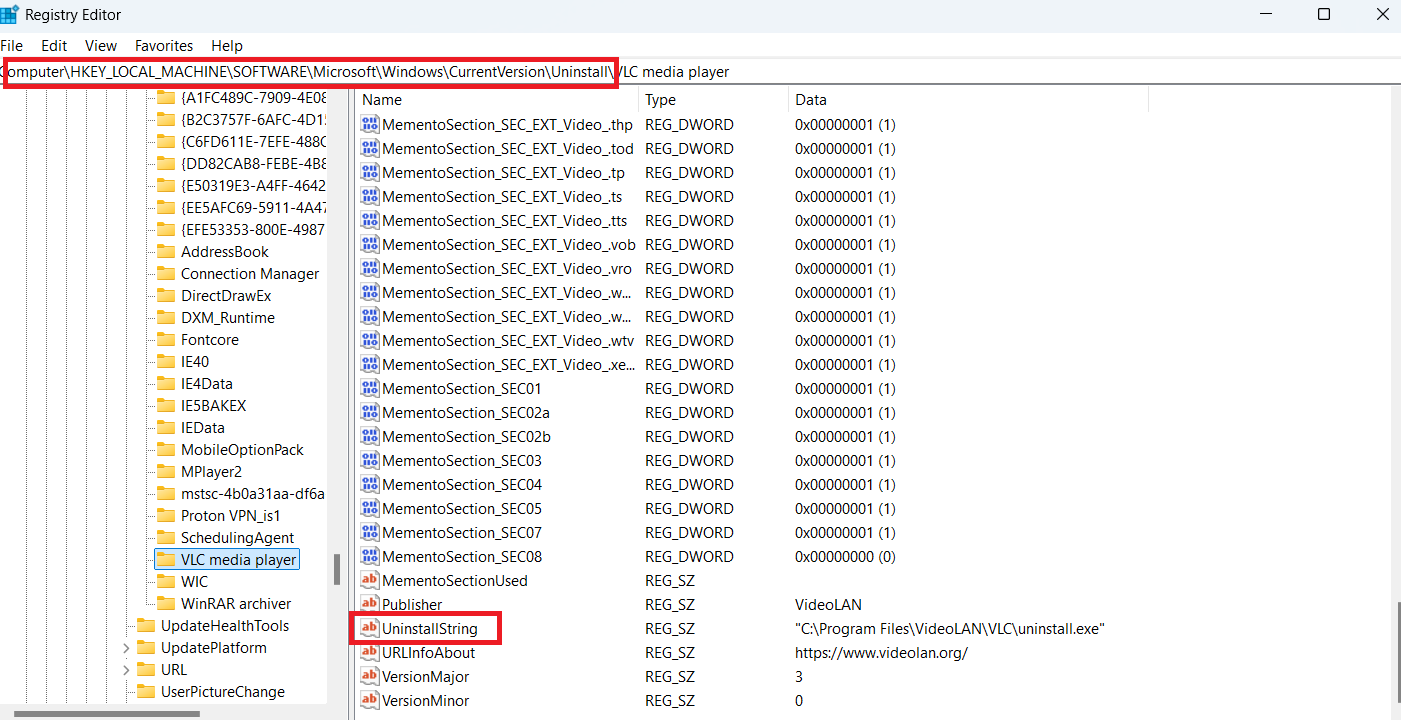Click DWORD icon of MementoSection_SEC05
Screen dimensions: 1401x720
coord(370,509)
